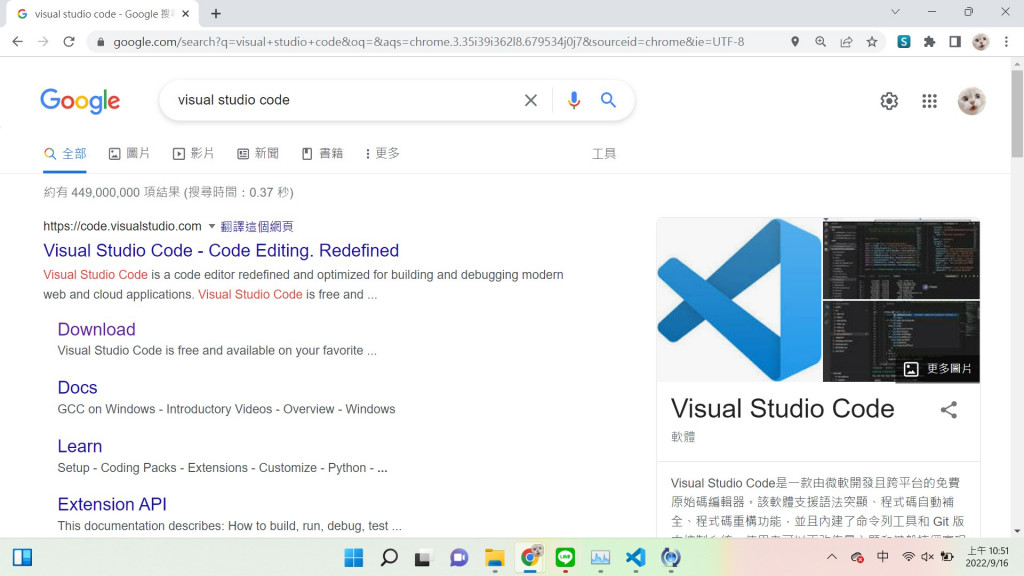Open large VS Code logo image
The height and width of the screenshot is (576, 1024).
click(x=739, y=300)
